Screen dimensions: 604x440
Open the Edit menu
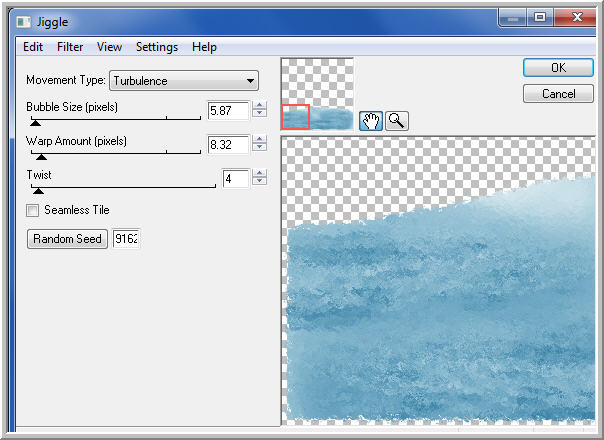click(33, 47)
